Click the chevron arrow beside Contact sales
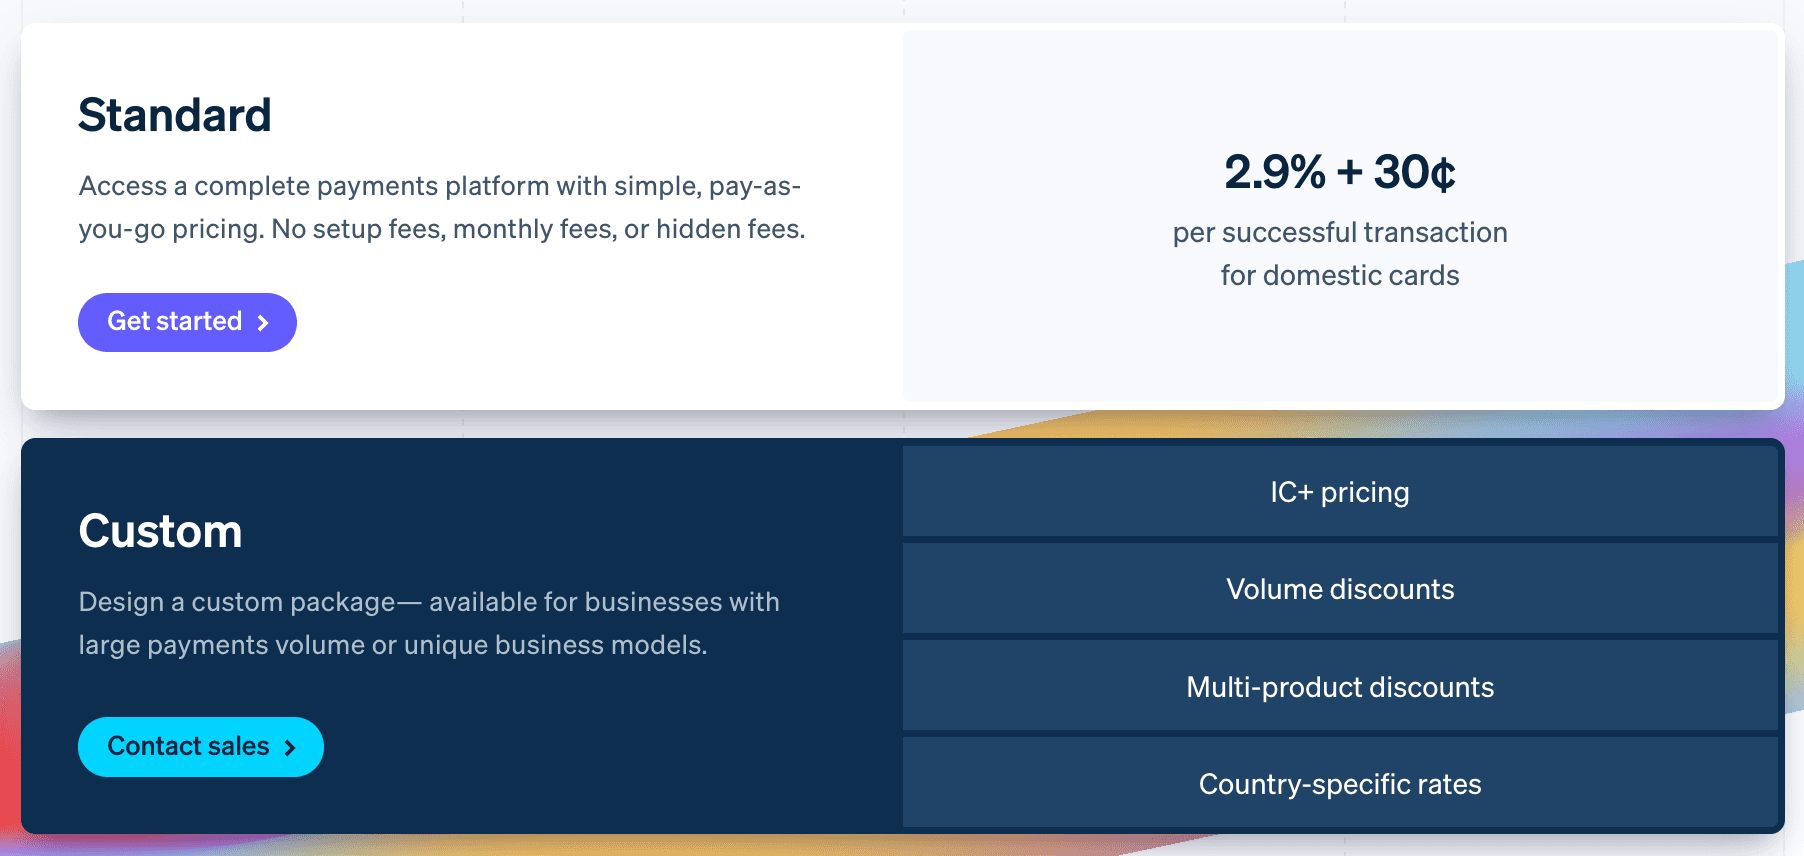Viewport: 1804px width, 856px height. pyautogui.click(x=290, y=748)
